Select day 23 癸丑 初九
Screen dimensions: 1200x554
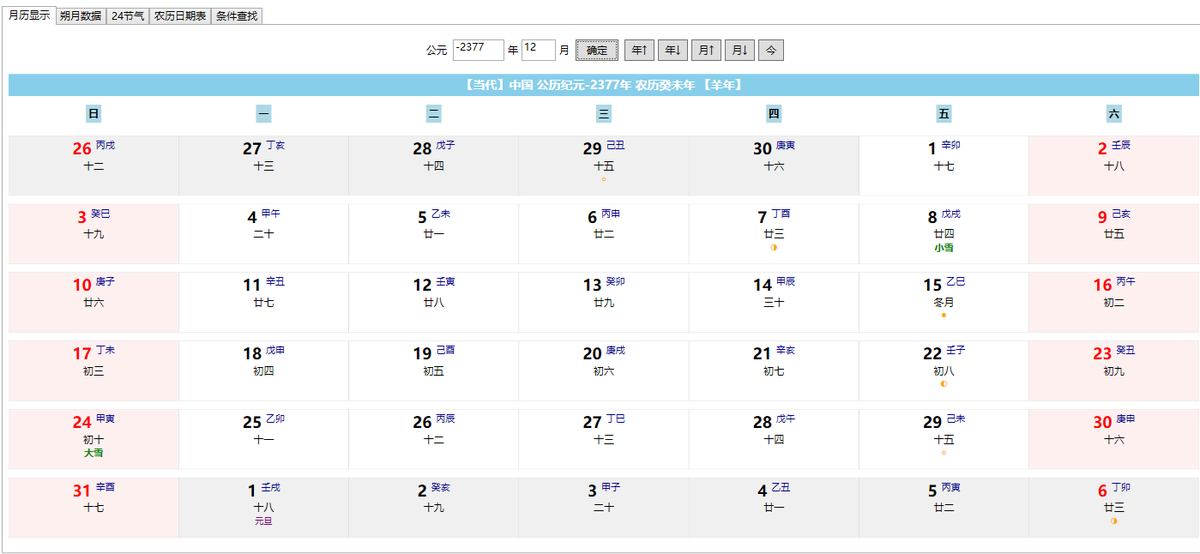[x=1114, y=370]
